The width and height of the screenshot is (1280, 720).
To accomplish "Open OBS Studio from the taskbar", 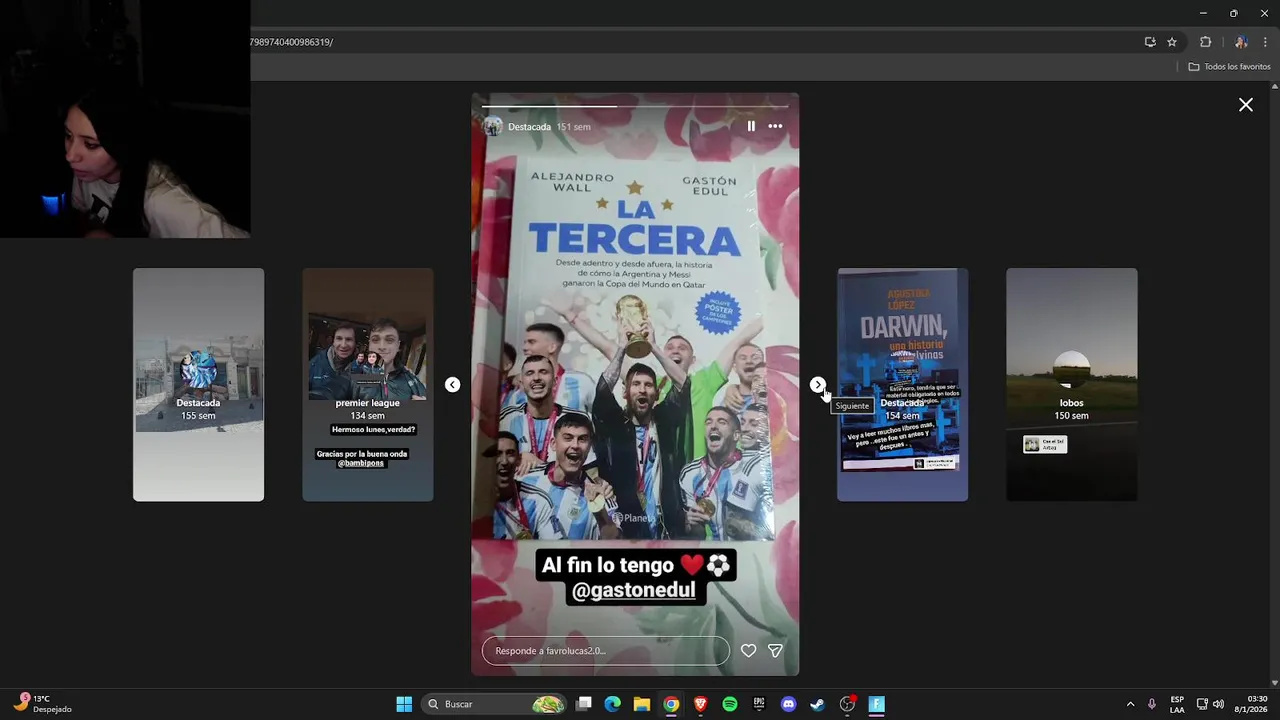I will 847,704.
